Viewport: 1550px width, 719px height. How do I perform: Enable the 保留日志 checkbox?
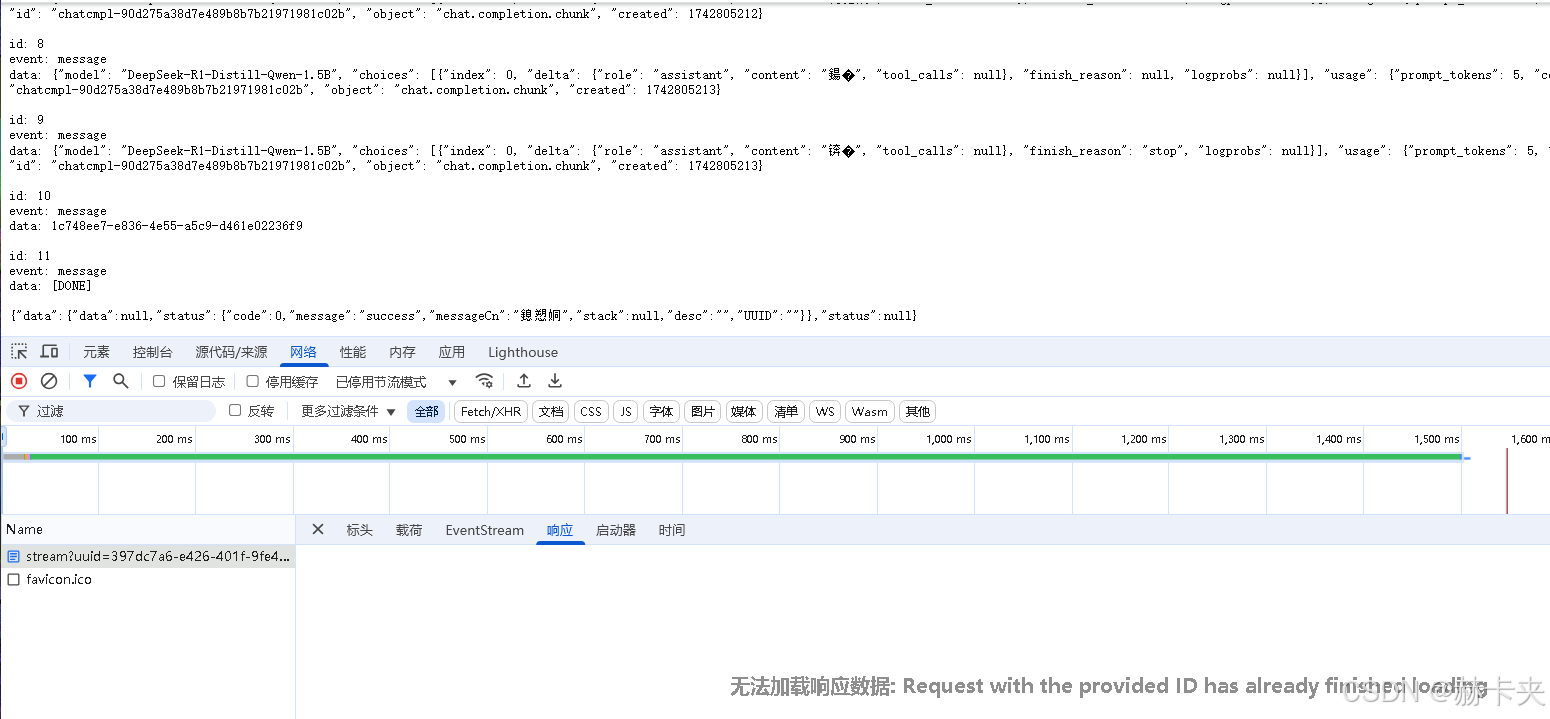159,381
